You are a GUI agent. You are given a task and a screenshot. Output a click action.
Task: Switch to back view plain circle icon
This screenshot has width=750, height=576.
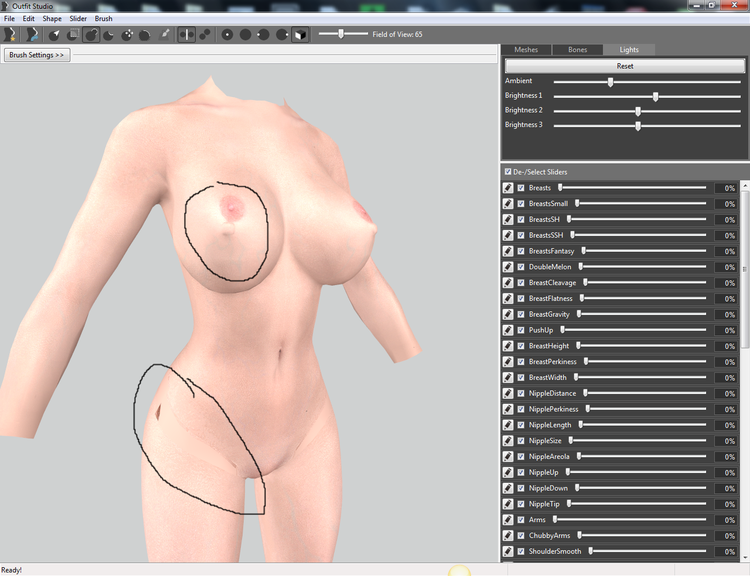pos(245,34)
